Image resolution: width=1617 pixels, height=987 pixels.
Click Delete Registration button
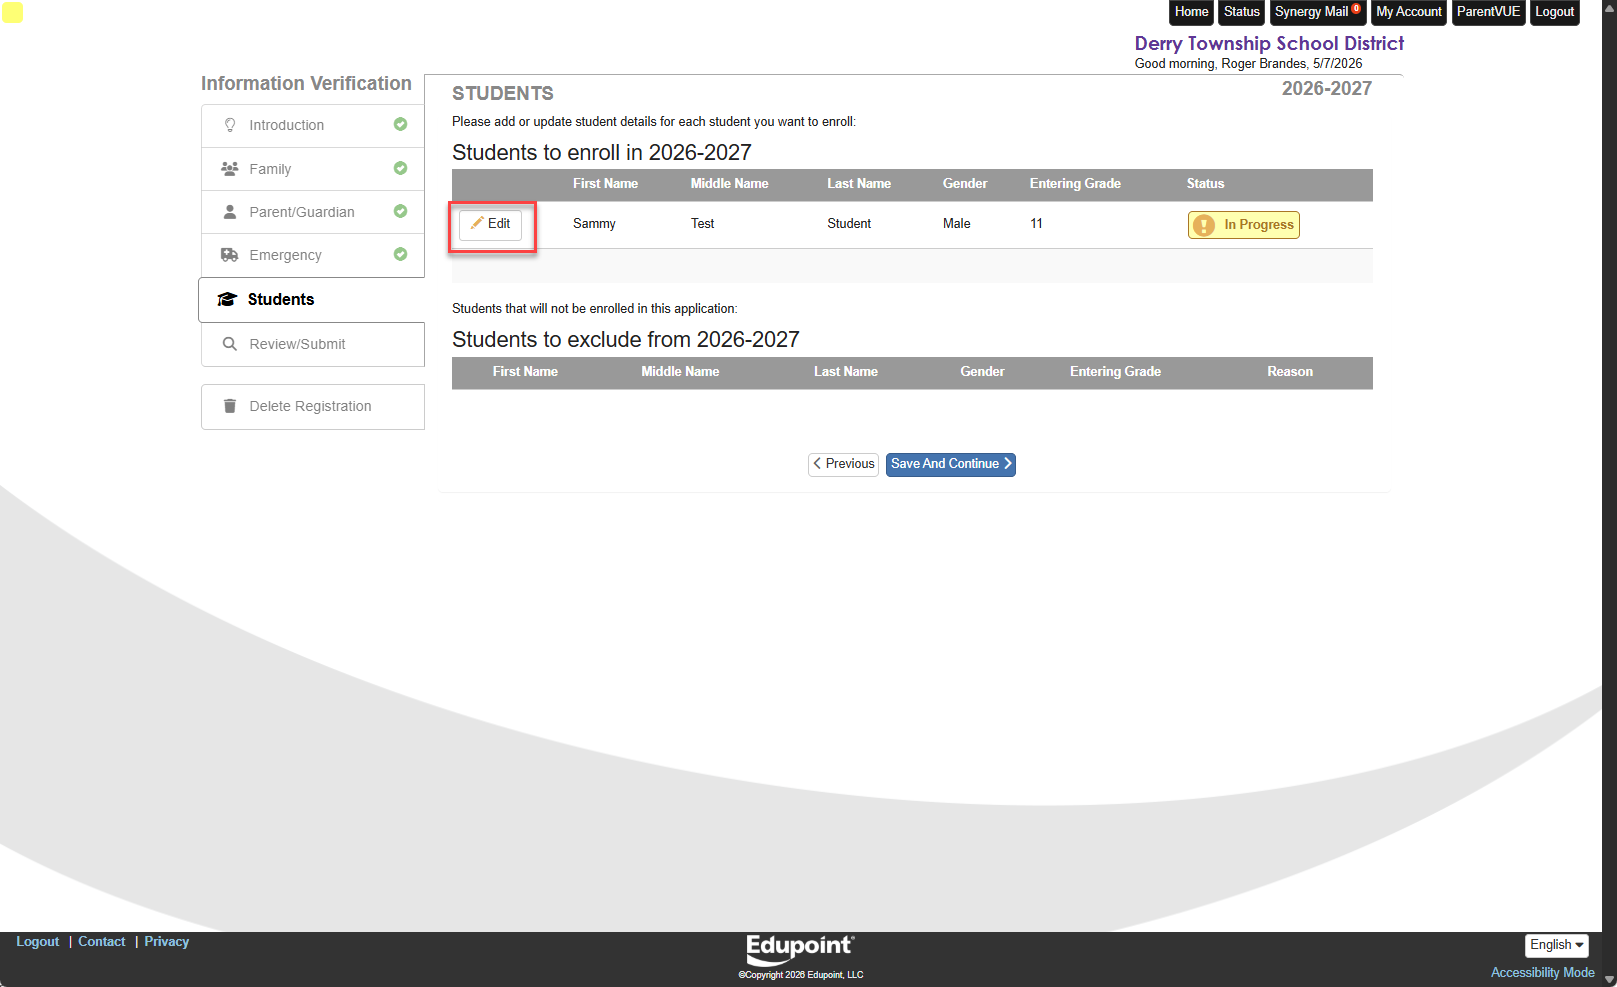click(313, 407)
